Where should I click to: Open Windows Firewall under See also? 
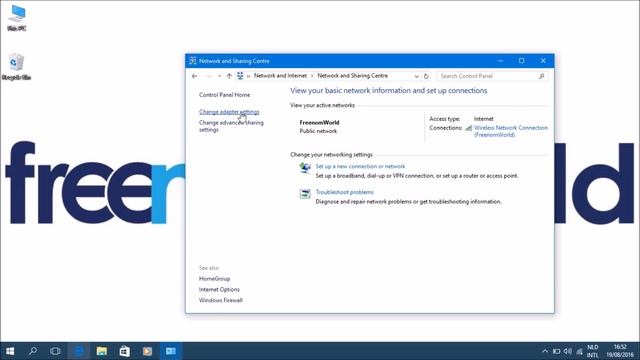pos(221,300)
